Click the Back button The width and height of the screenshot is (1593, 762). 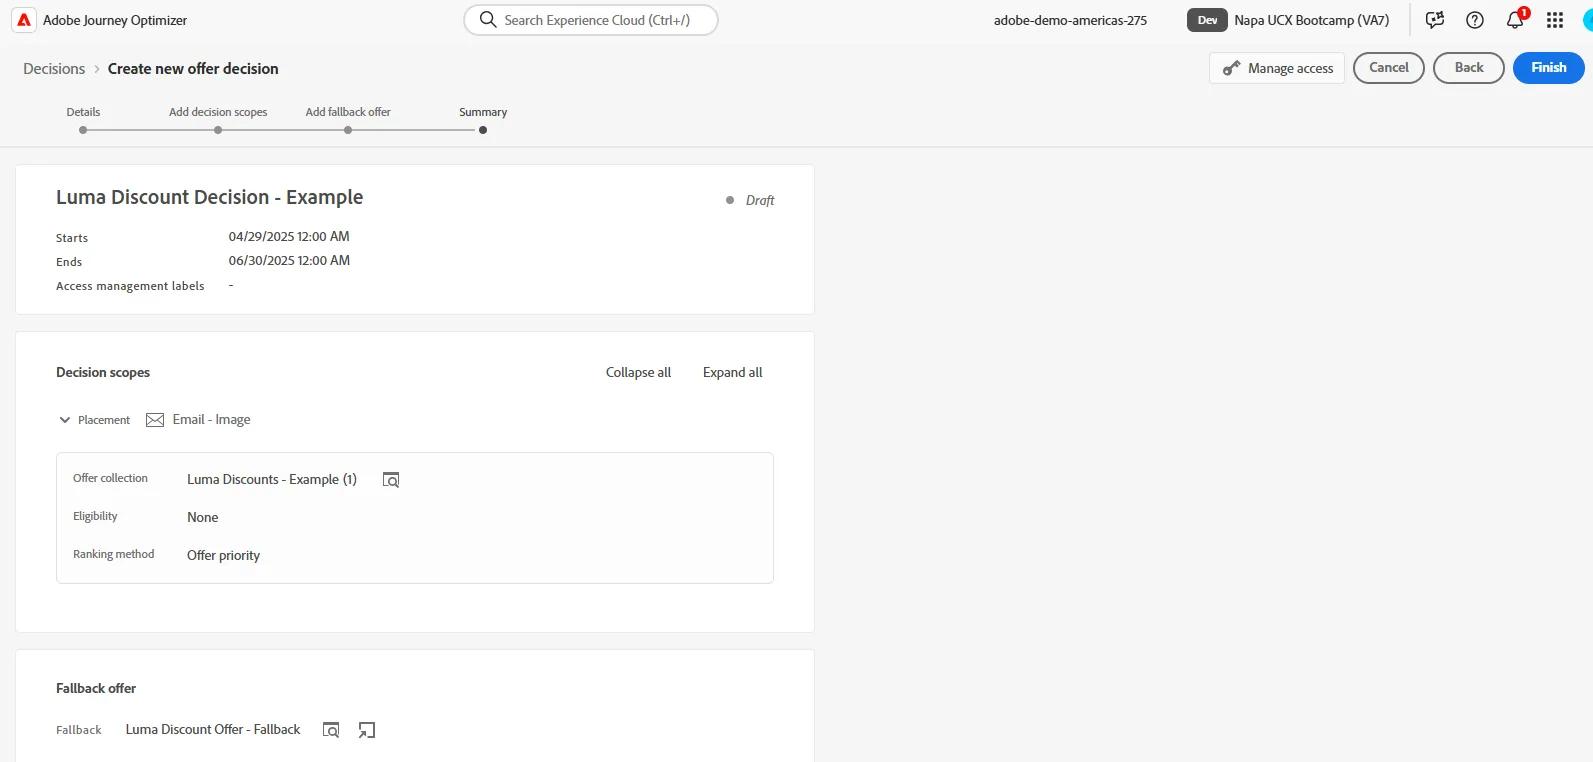(x=1469, y=68)
